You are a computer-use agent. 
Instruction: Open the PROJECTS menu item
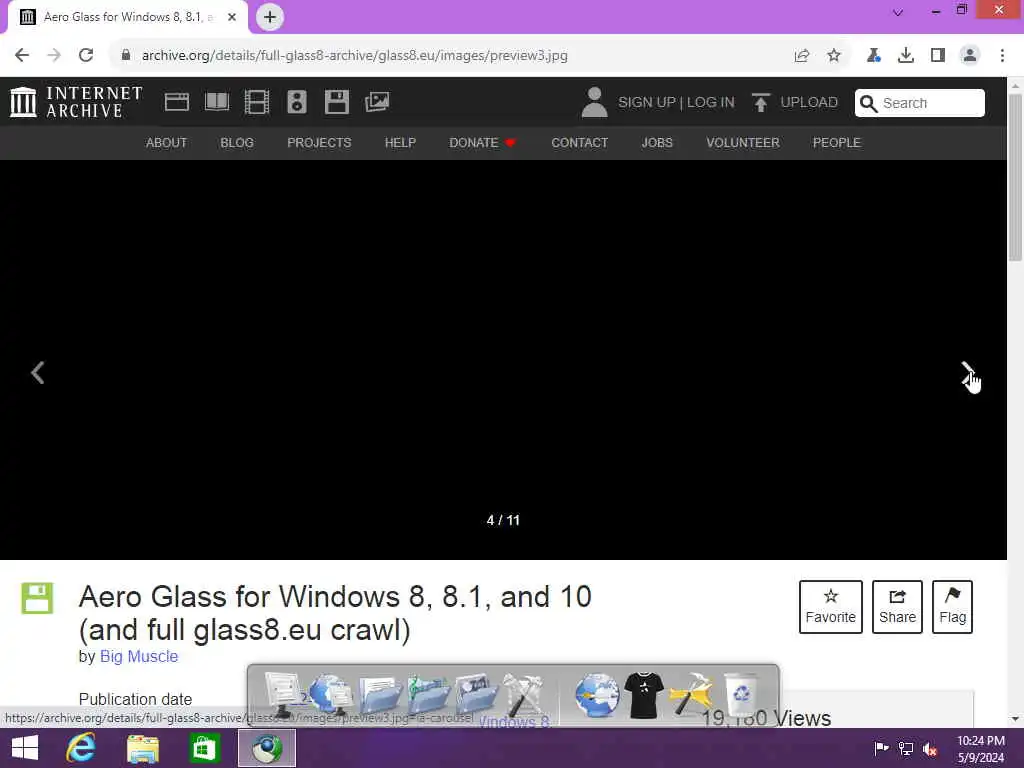click(x=319, y=142)
